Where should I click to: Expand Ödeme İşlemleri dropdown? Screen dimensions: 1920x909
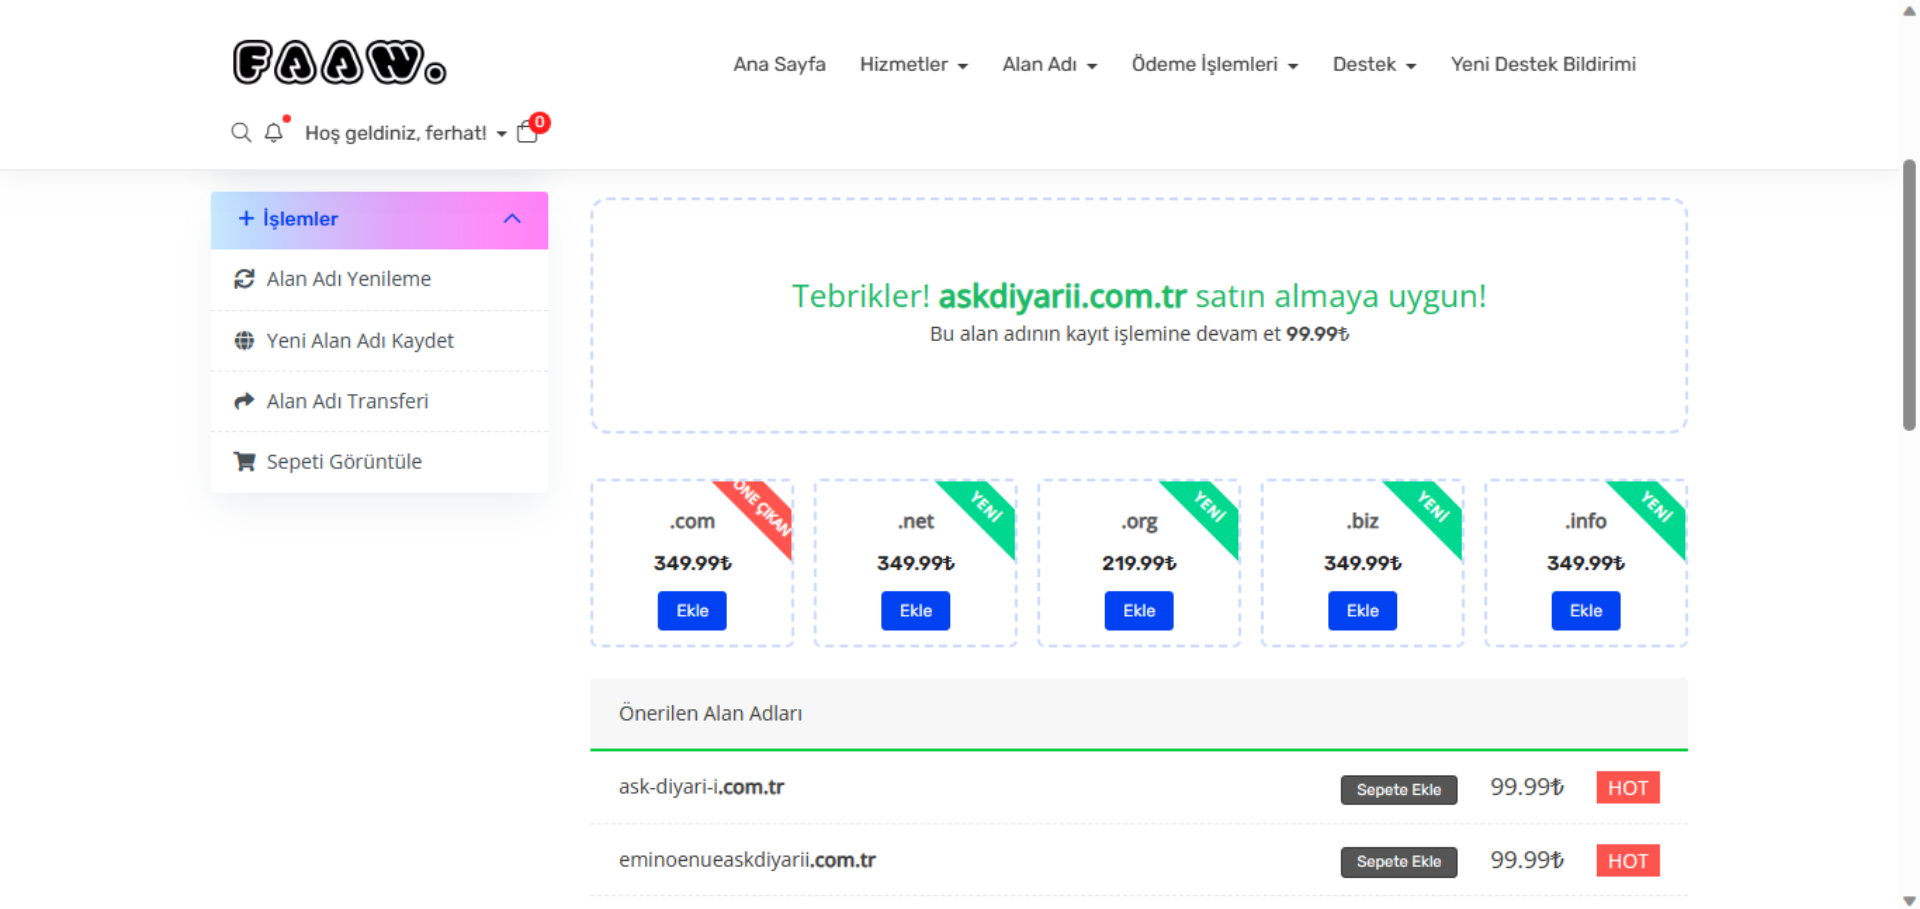click(1215, 64)
